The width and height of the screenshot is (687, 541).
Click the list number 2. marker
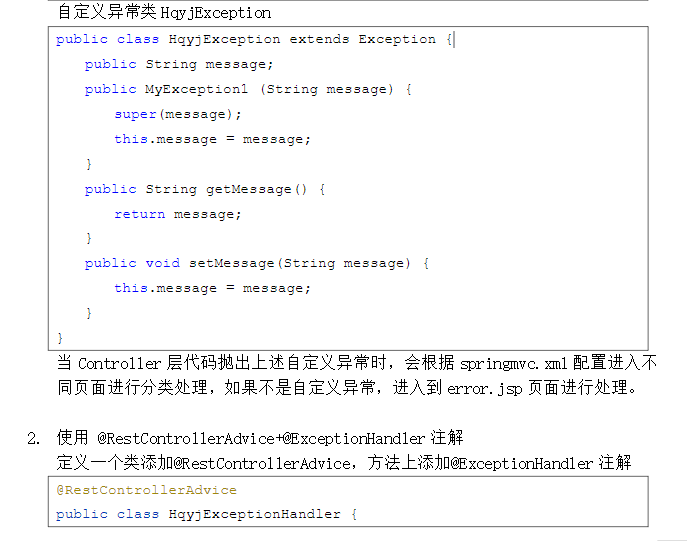pyautogui.click(x=34, y=438)
